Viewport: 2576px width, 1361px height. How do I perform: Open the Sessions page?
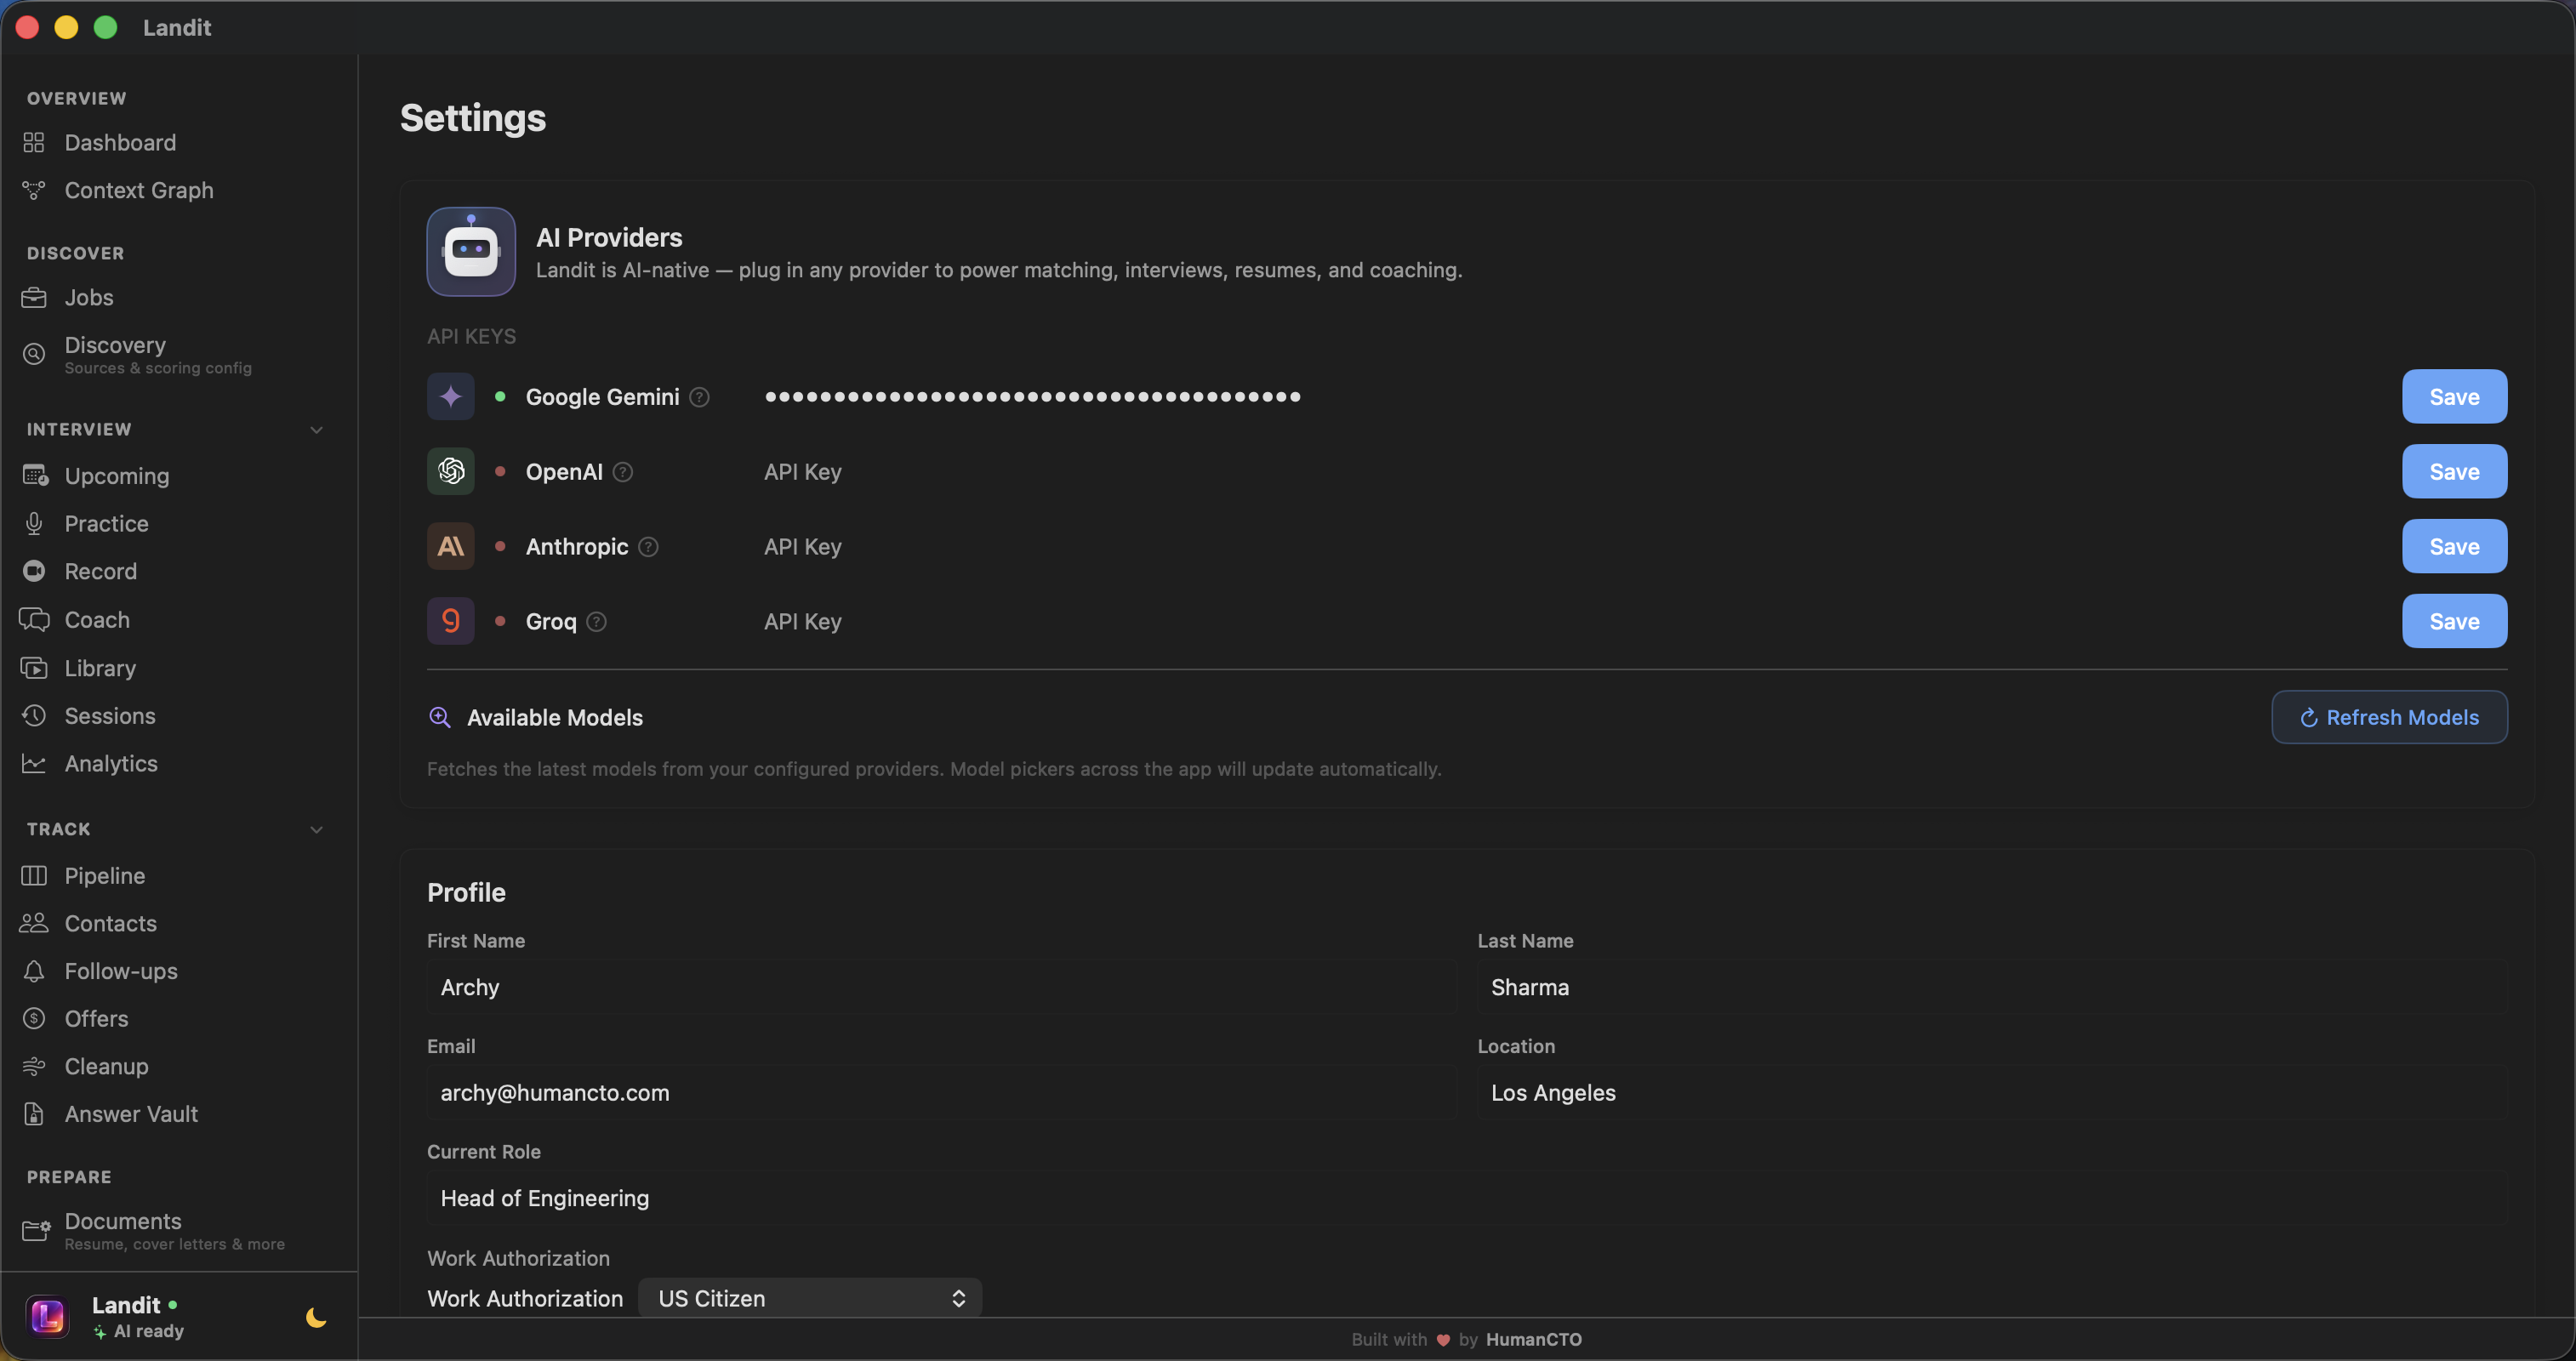[110, 716]
